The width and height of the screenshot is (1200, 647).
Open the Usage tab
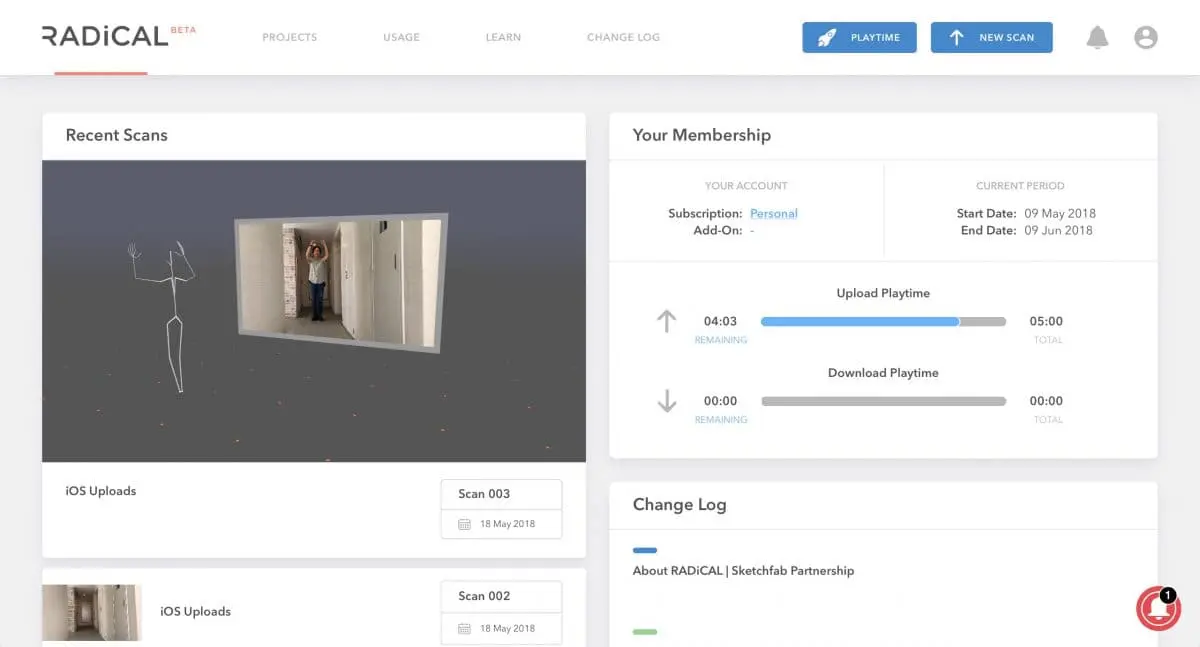(x=401, y=38)
